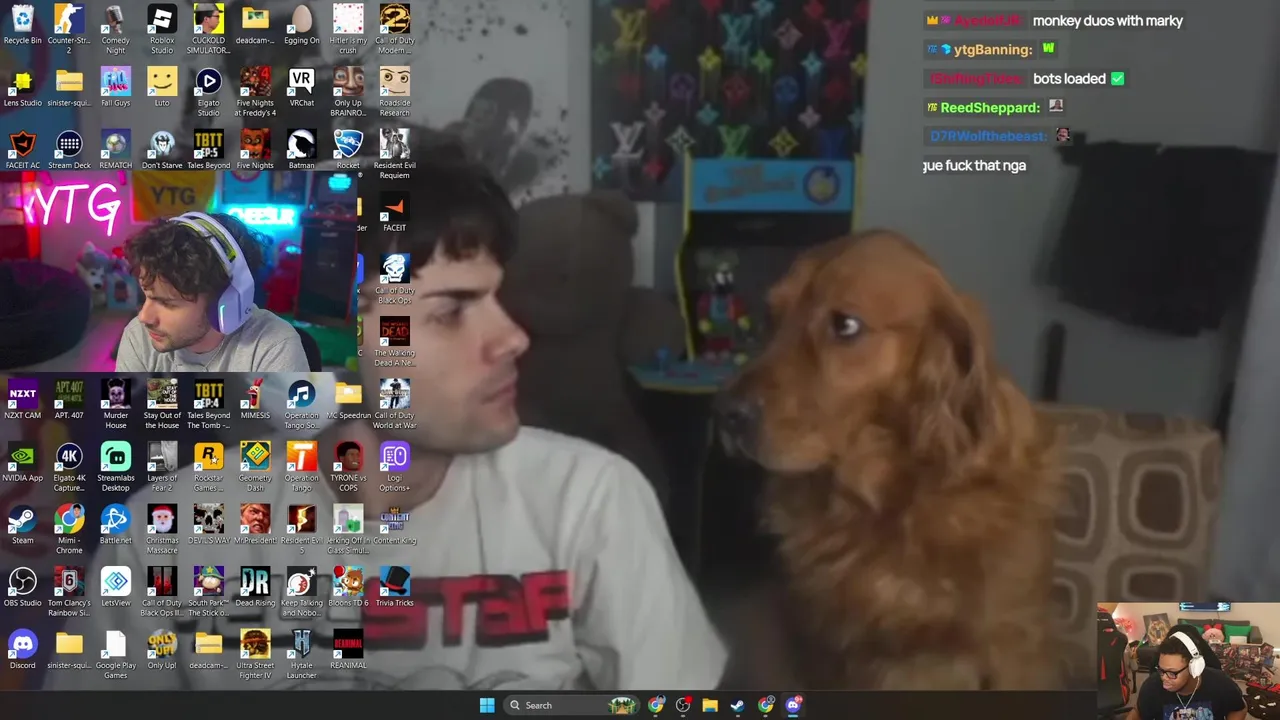This screenshot has width=1280, height=720.
Task: Launch Don't Starve from the desktop
Action: pyautogui.click(x=162, y=150)
